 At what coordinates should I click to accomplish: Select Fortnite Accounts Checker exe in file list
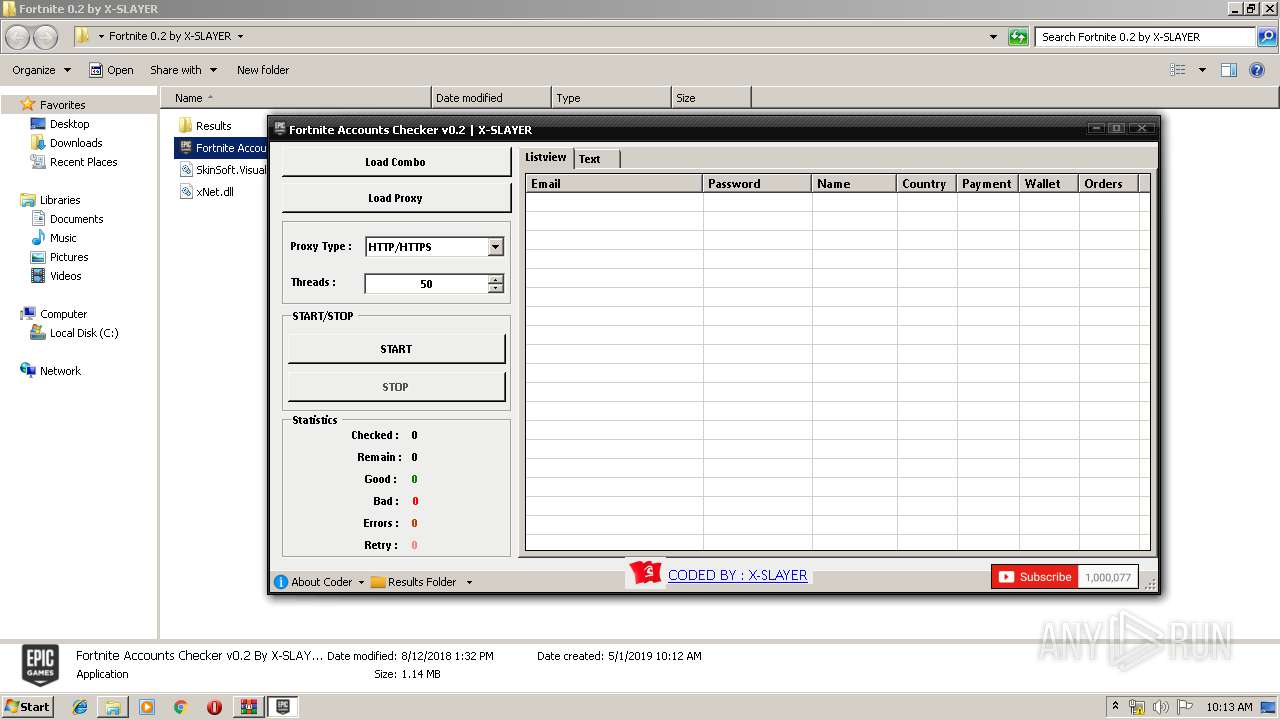[x=220, y=148]
